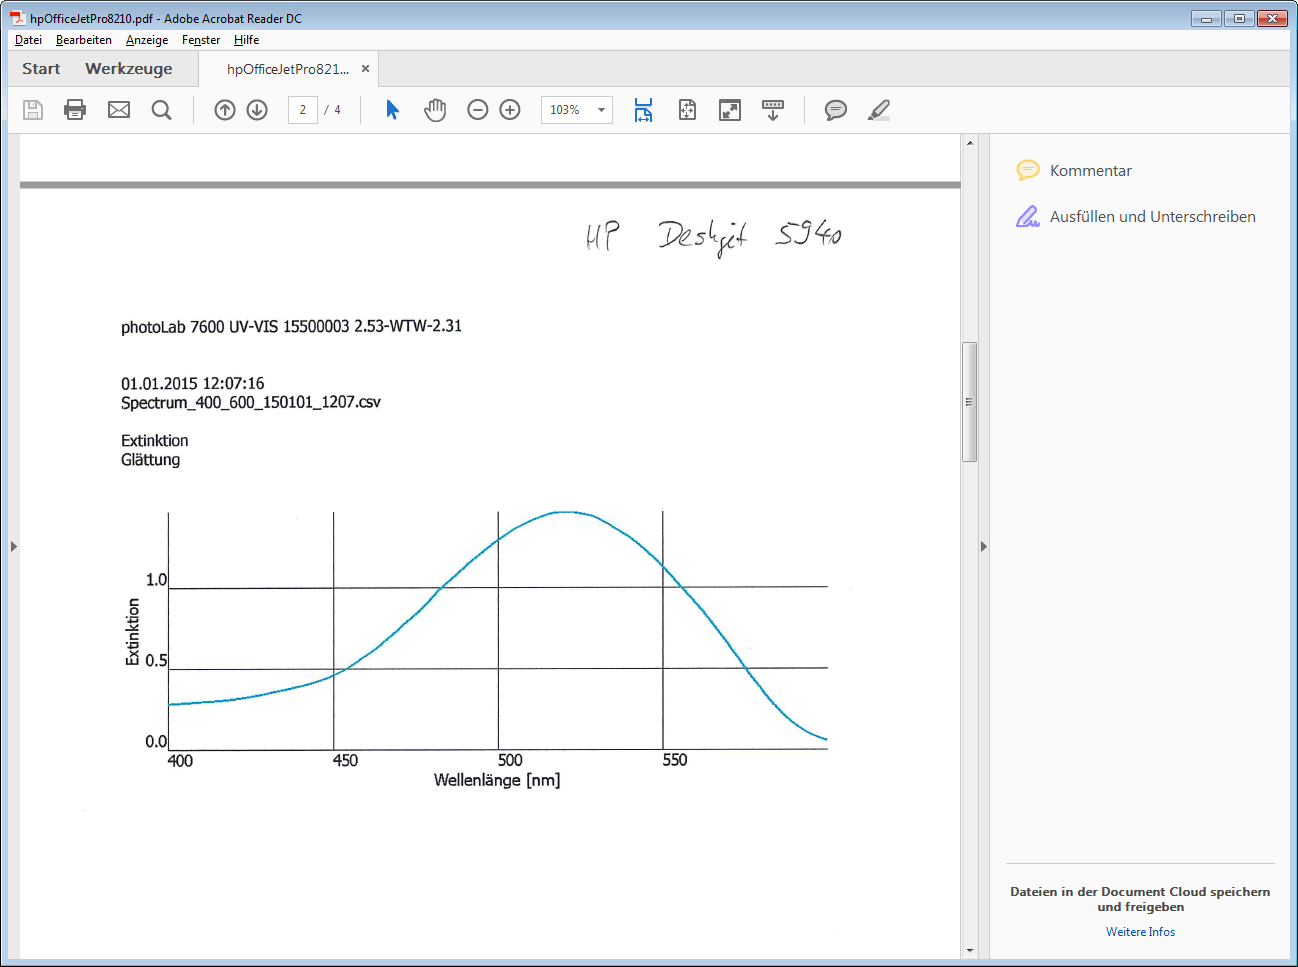Click the email envelope icon
This screenshot has height=967, width=1298.
coord(119,110)
